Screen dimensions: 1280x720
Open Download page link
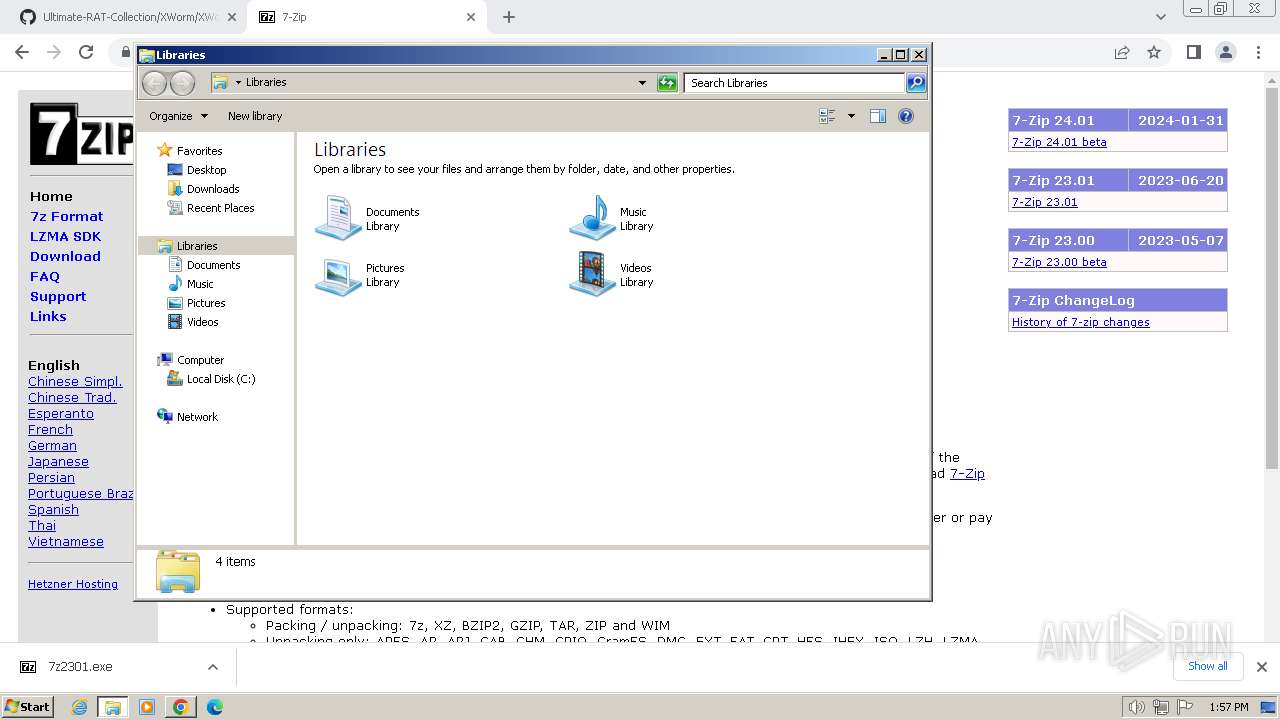[65, 256]
